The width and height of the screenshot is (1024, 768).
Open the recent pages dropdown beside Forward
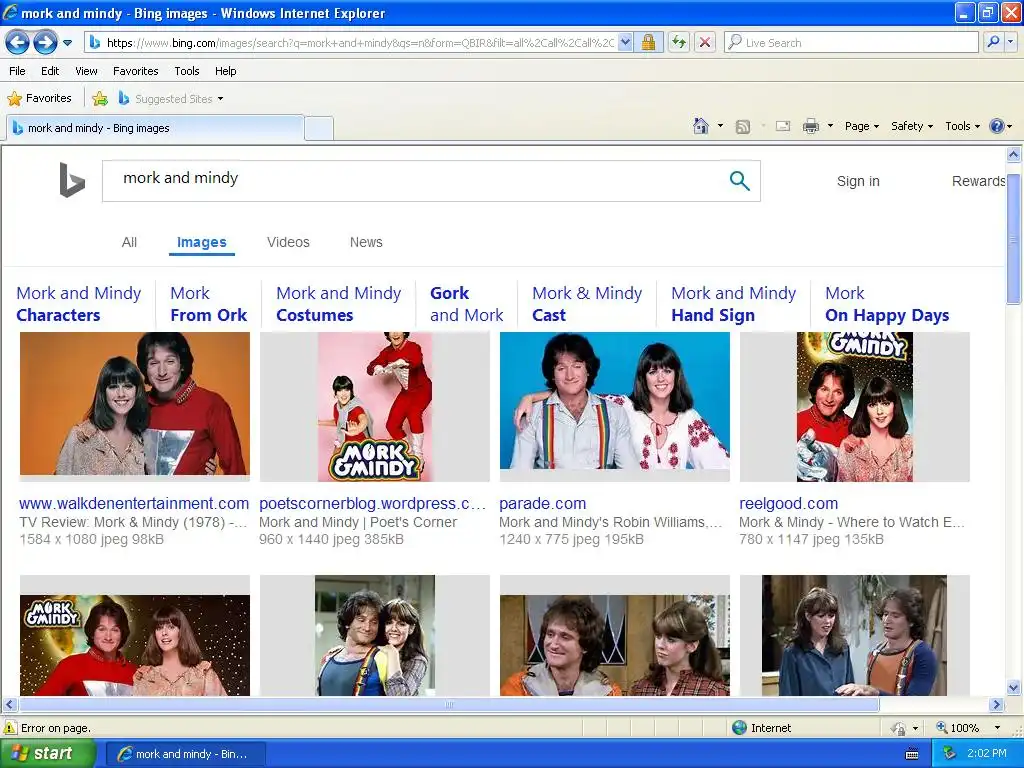pos(67,43)
